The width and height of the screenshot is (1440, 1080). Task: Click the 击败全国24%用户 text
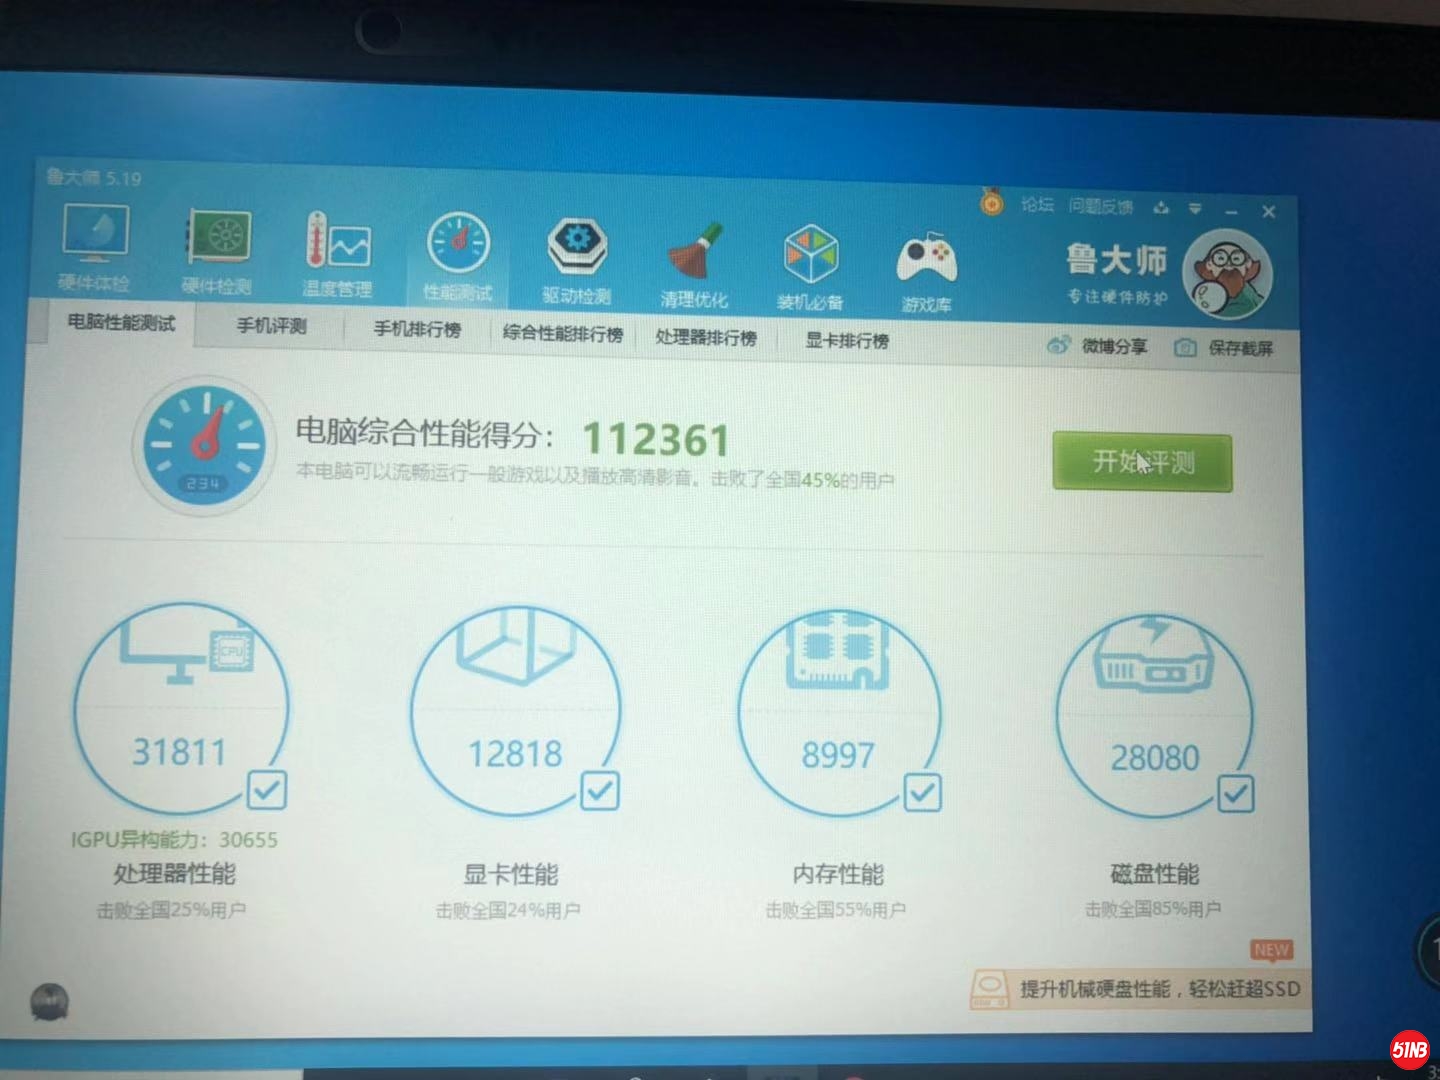508,910
